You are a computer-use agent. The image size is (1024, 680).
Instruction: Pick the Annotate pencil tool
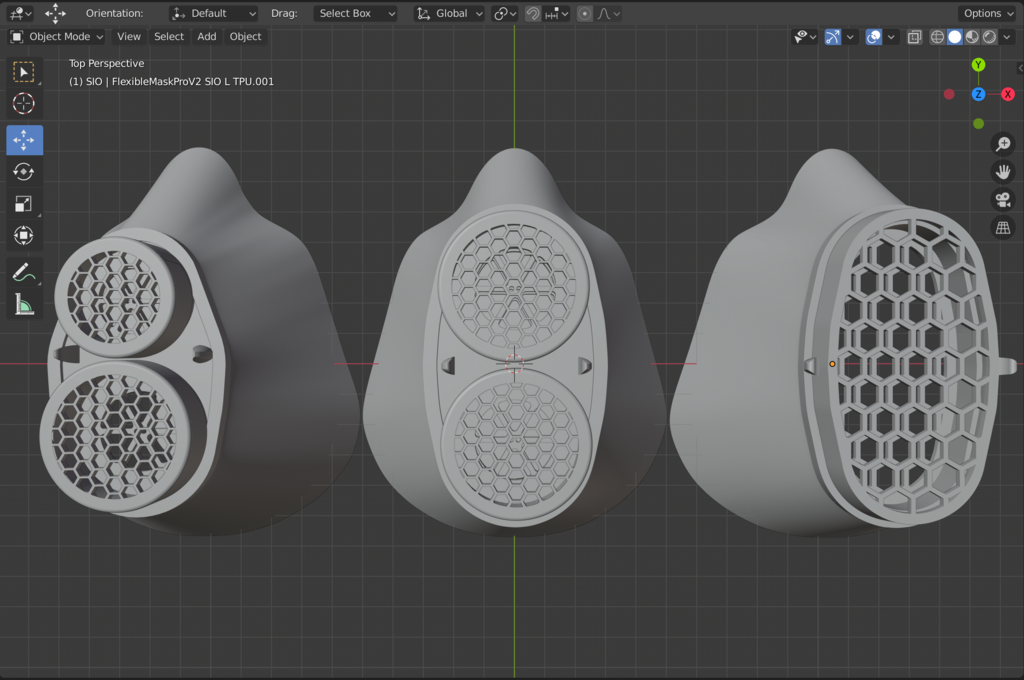(x=24, y=272)
